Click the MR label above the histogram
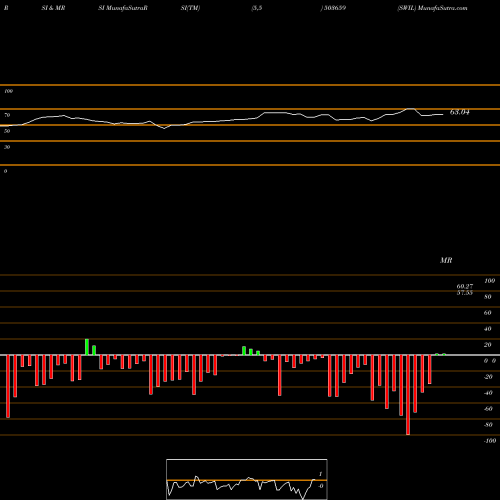Screen dimensions: 500x500 click(446, 260)
